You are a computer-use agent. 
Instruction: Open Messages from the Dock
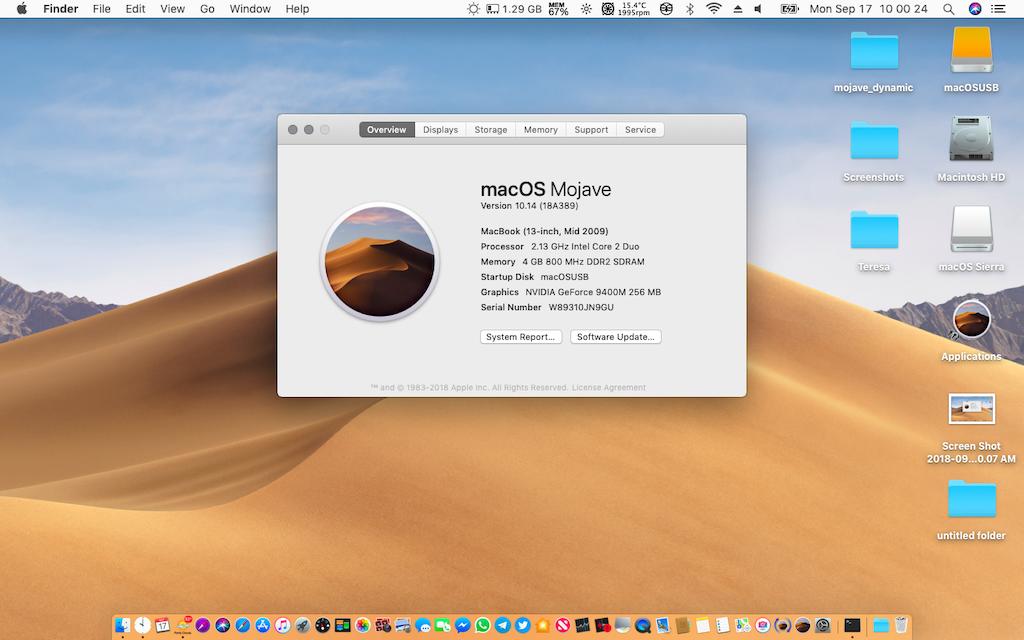tap(423, 626)
